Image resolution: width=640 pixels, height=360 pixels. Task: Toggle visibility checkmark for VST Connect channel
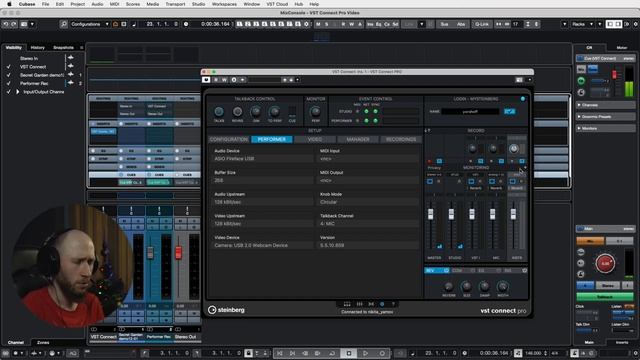pos(9,67)
